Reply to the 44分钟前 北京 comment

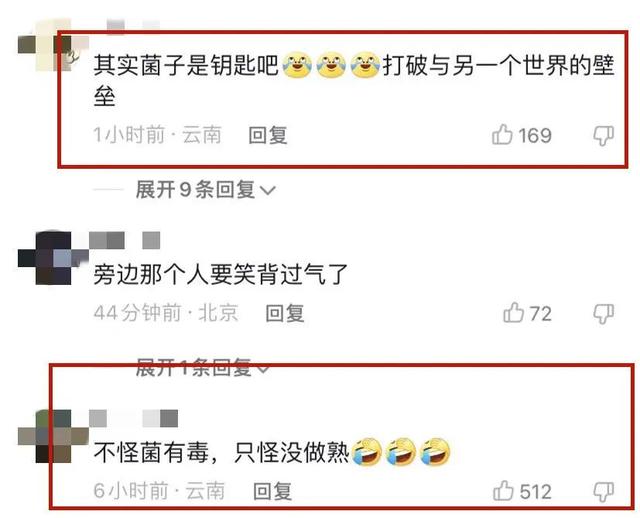285,313
